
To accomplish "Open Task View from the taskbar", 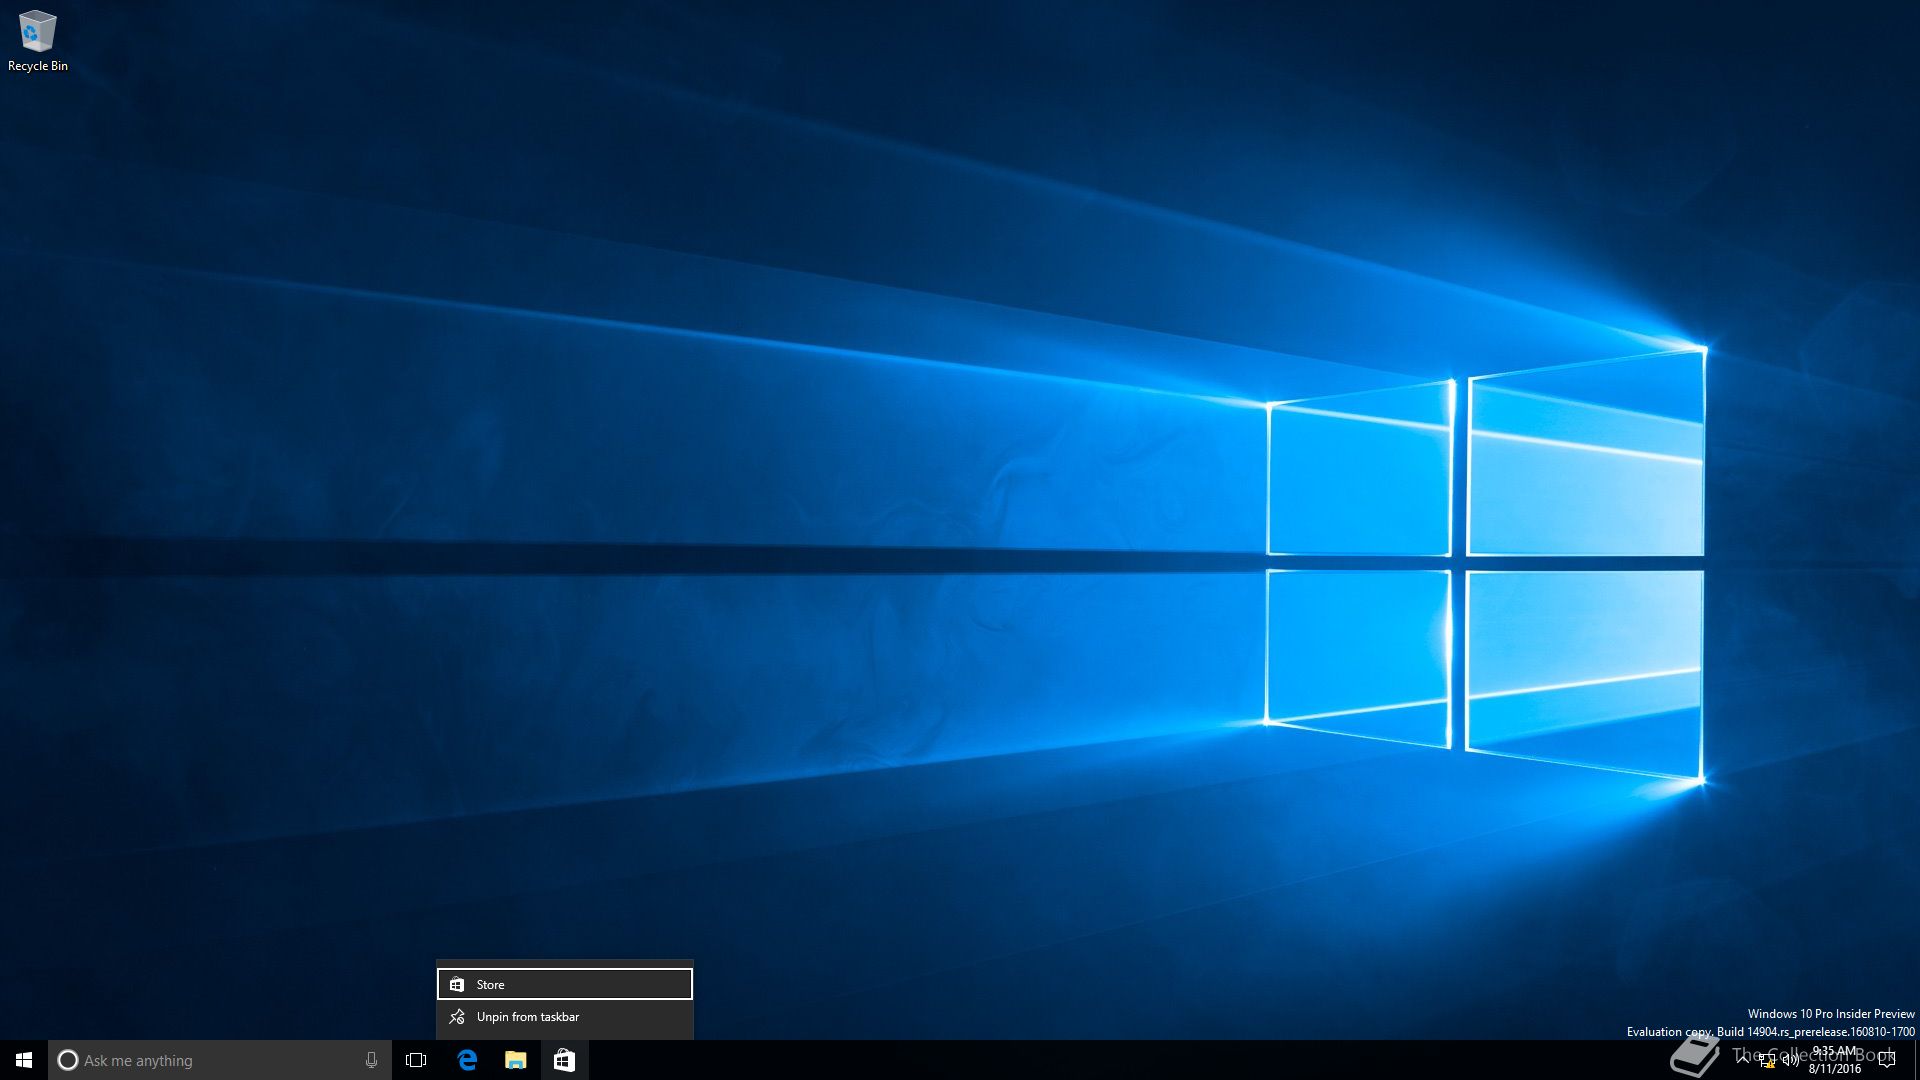I will (x=416, y=1060).
